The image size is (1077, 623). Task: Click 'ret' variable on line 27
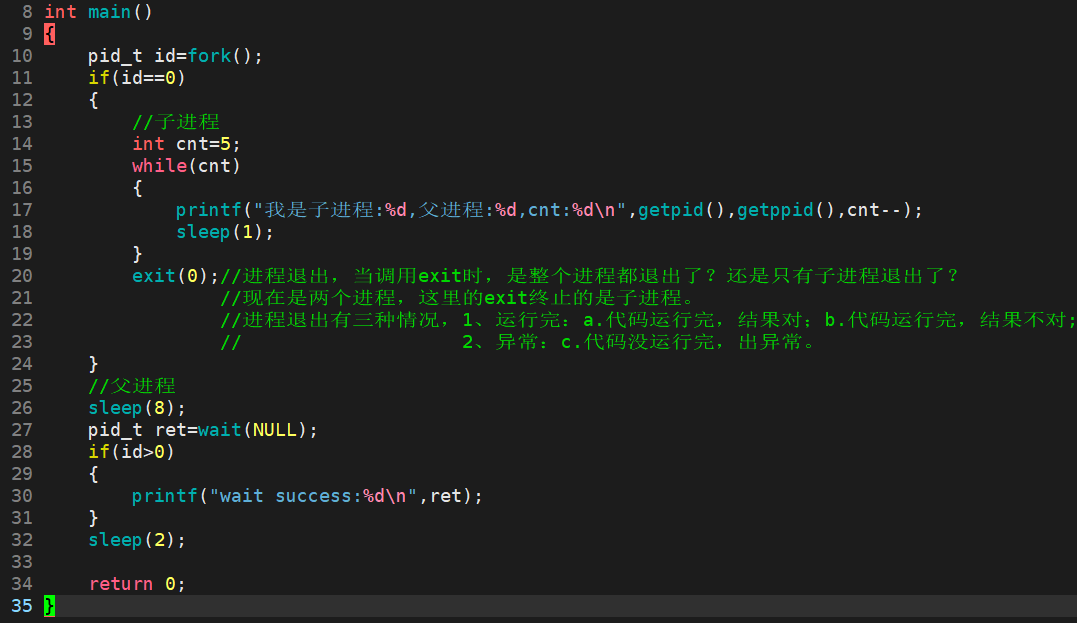171,430
